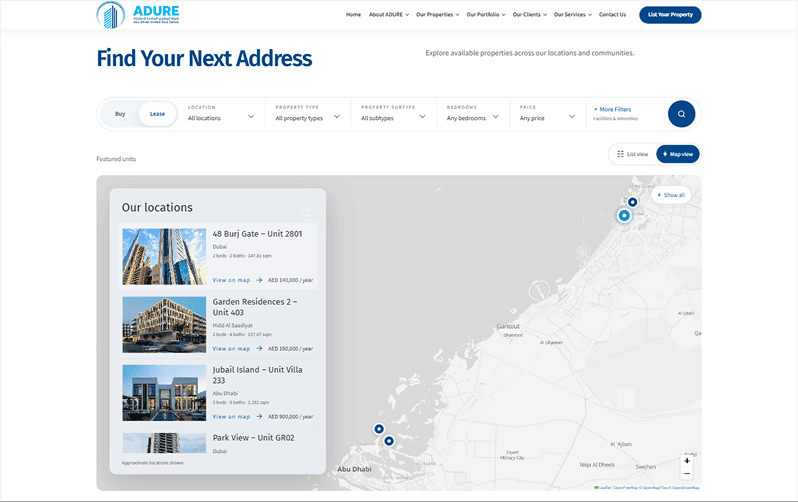Open the Price dropdown
Viewport: 798px width, 502px height.
[547, 114]
